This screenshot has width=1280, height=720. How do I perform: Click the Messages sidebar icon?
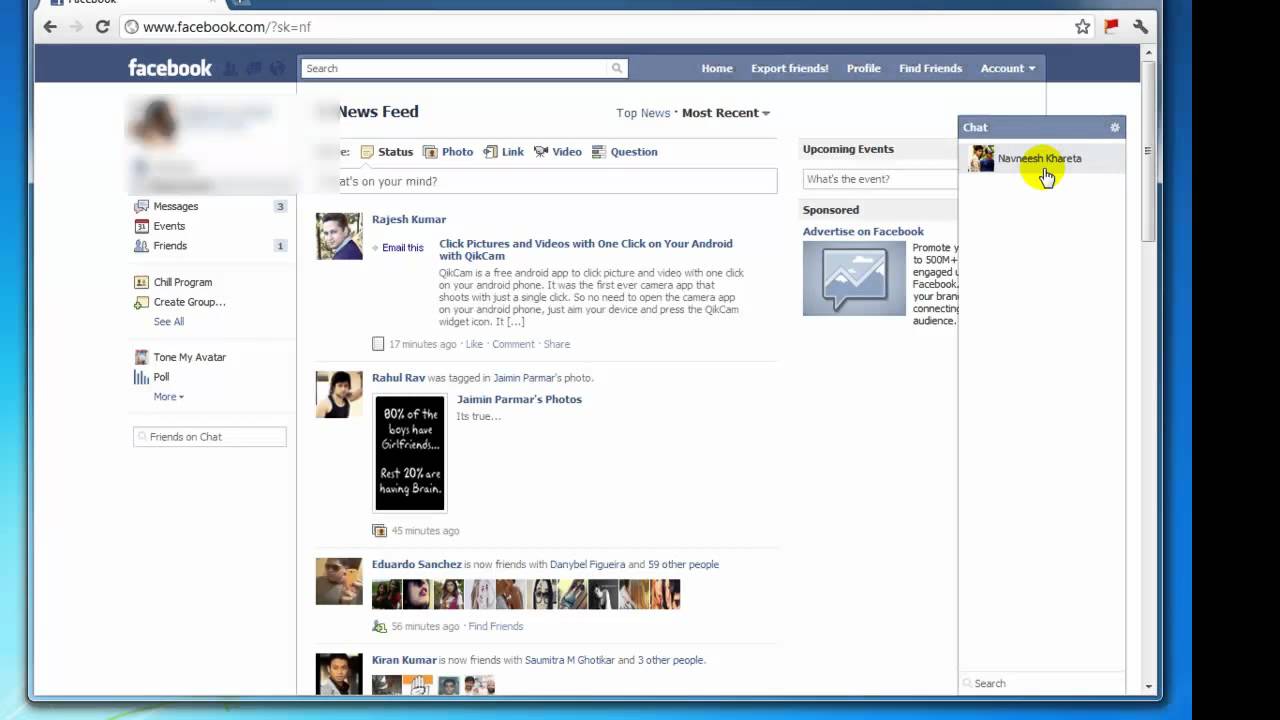pyautogui.click(x=141, y=206)
